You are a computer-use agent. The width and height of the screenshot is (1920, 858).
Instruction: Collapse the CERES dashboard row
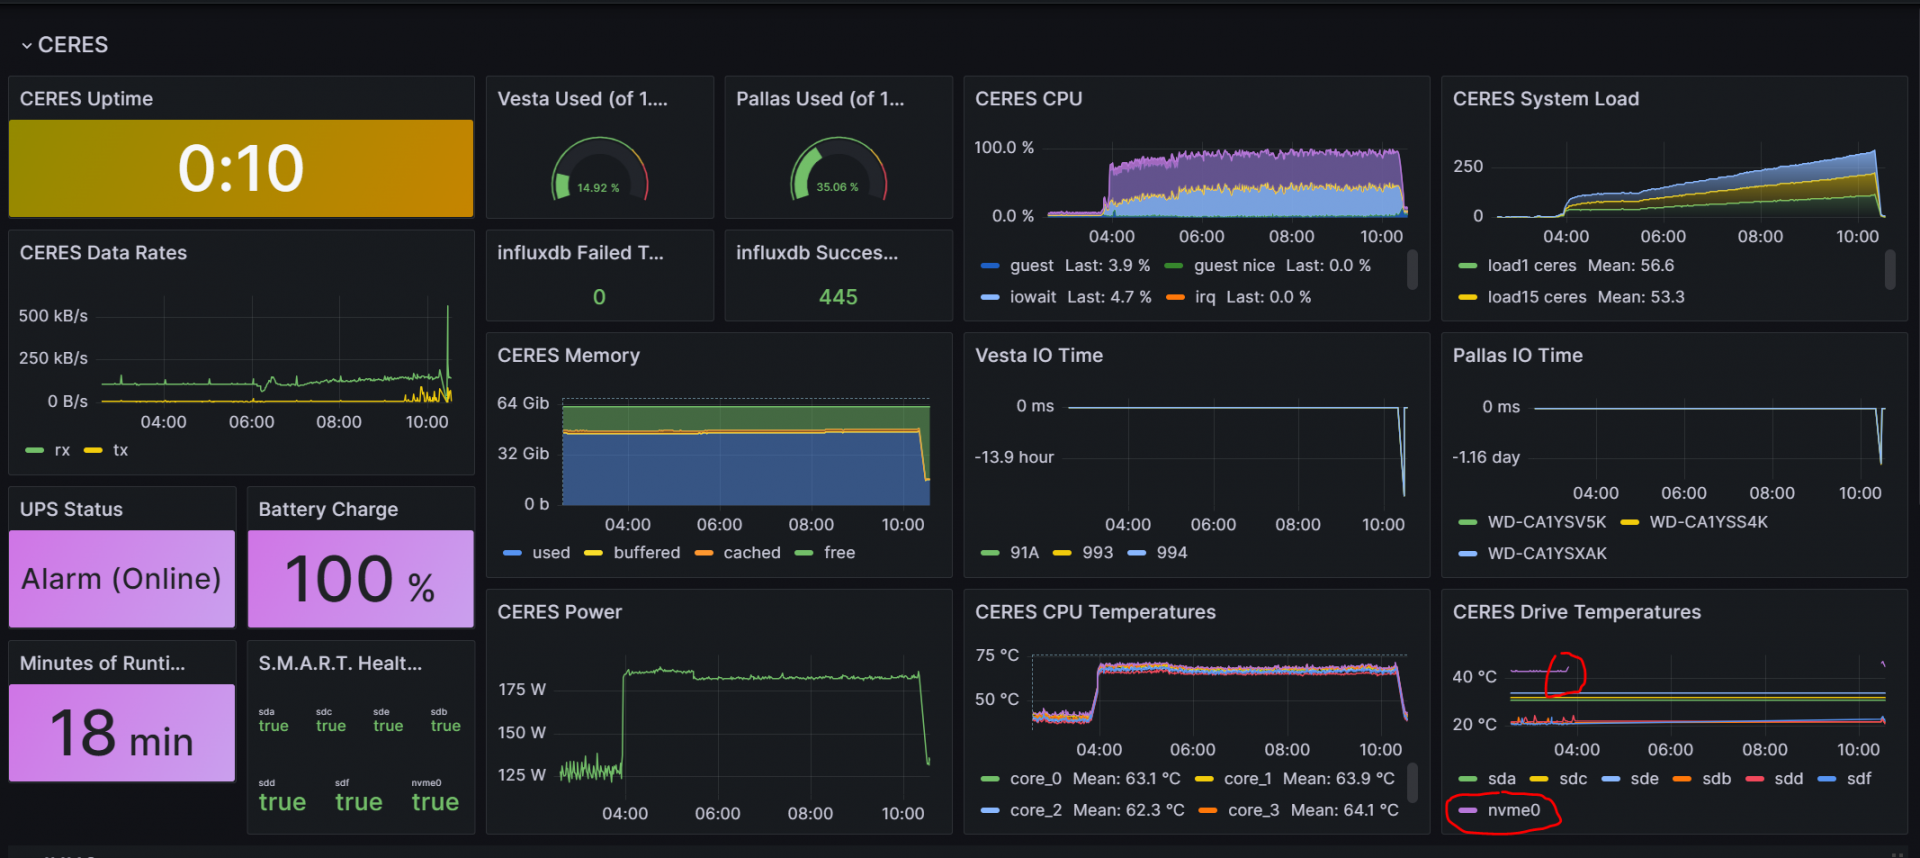(x=27, y=46)
